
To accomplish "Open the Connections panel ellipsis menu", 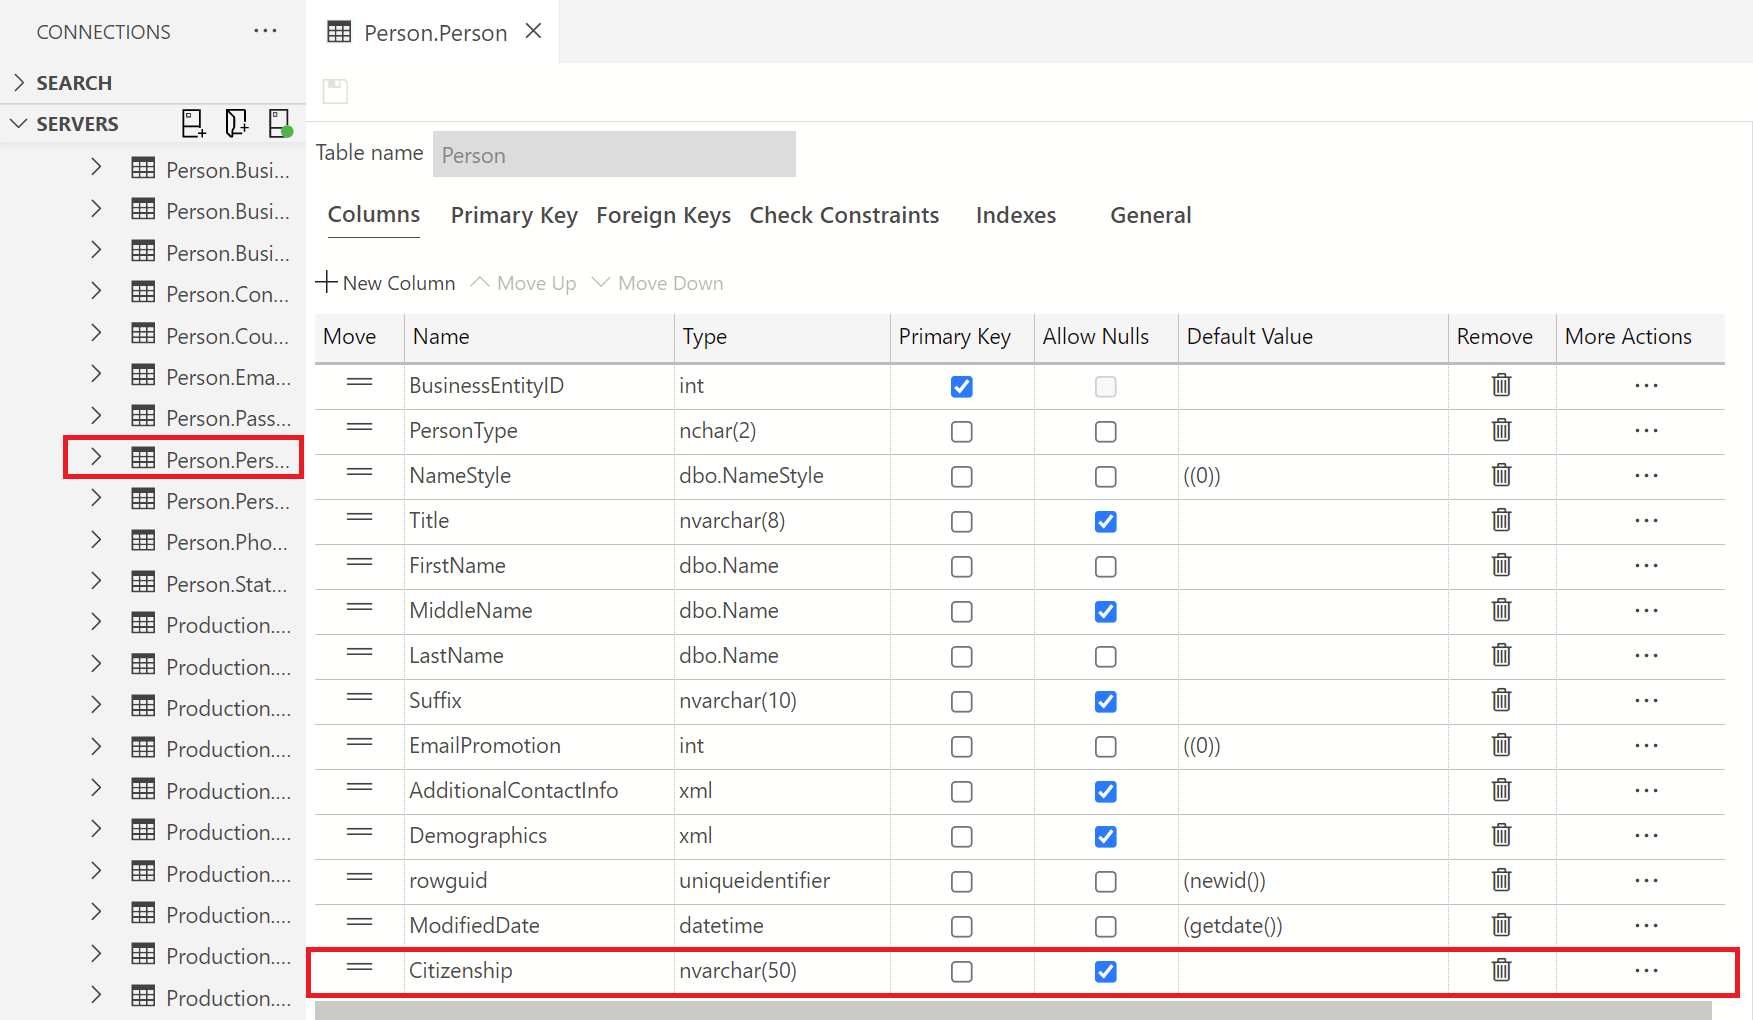I will pyautogui.click(x=265, y=31).
